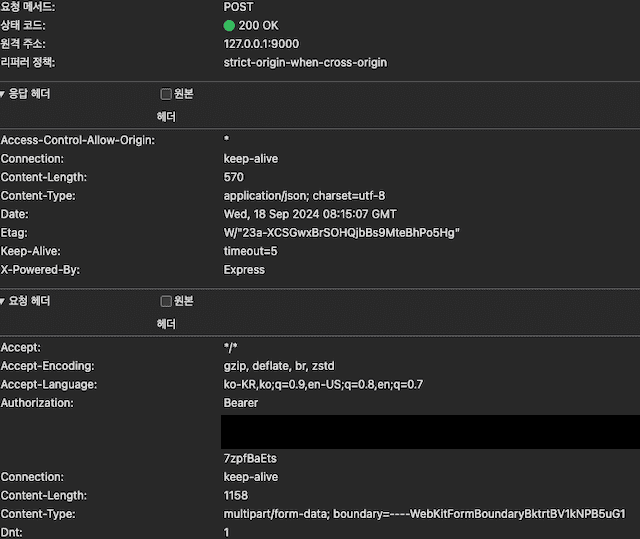Select the Accept-Language header value
Image resolution: width=640 pixels, height=539 pixels.
323,384
